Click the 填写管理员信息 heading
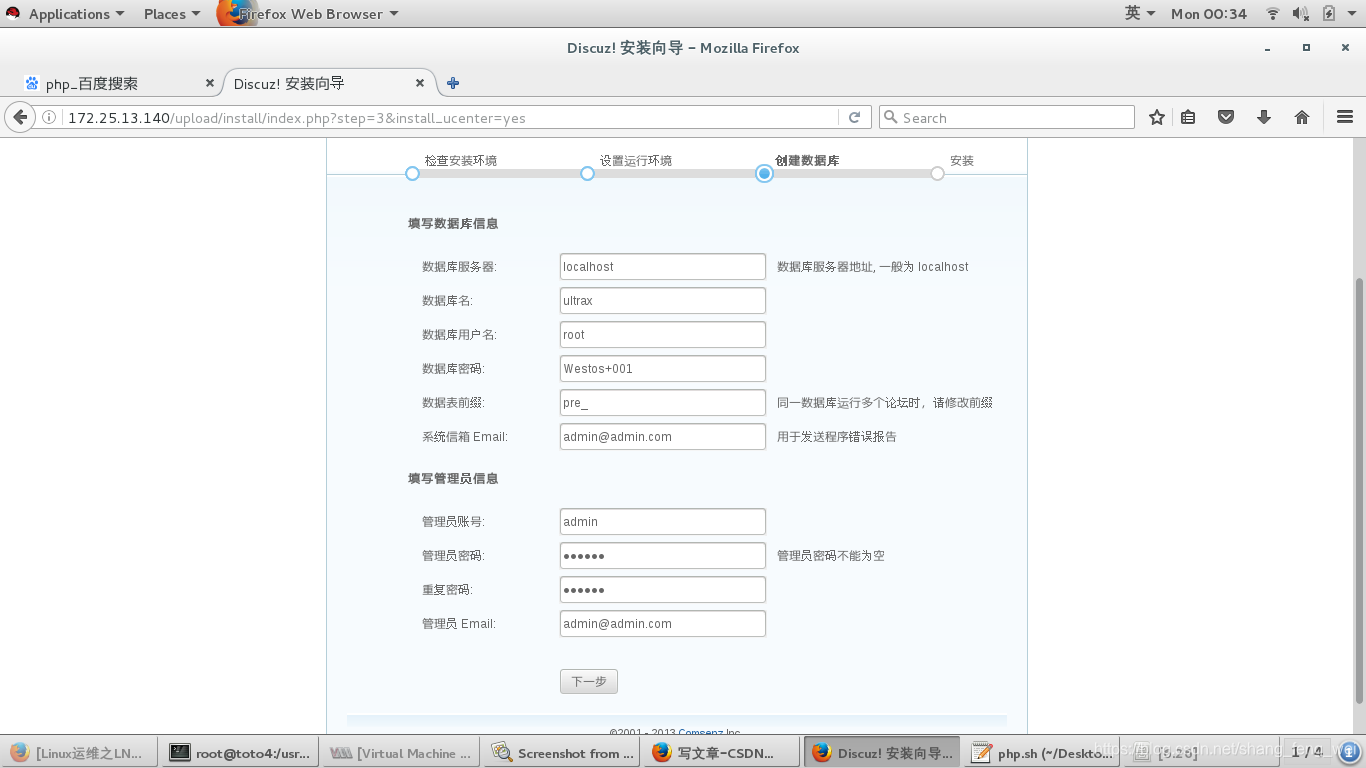The width and height of the screenshot is (1366, 768). click(453, 479)
